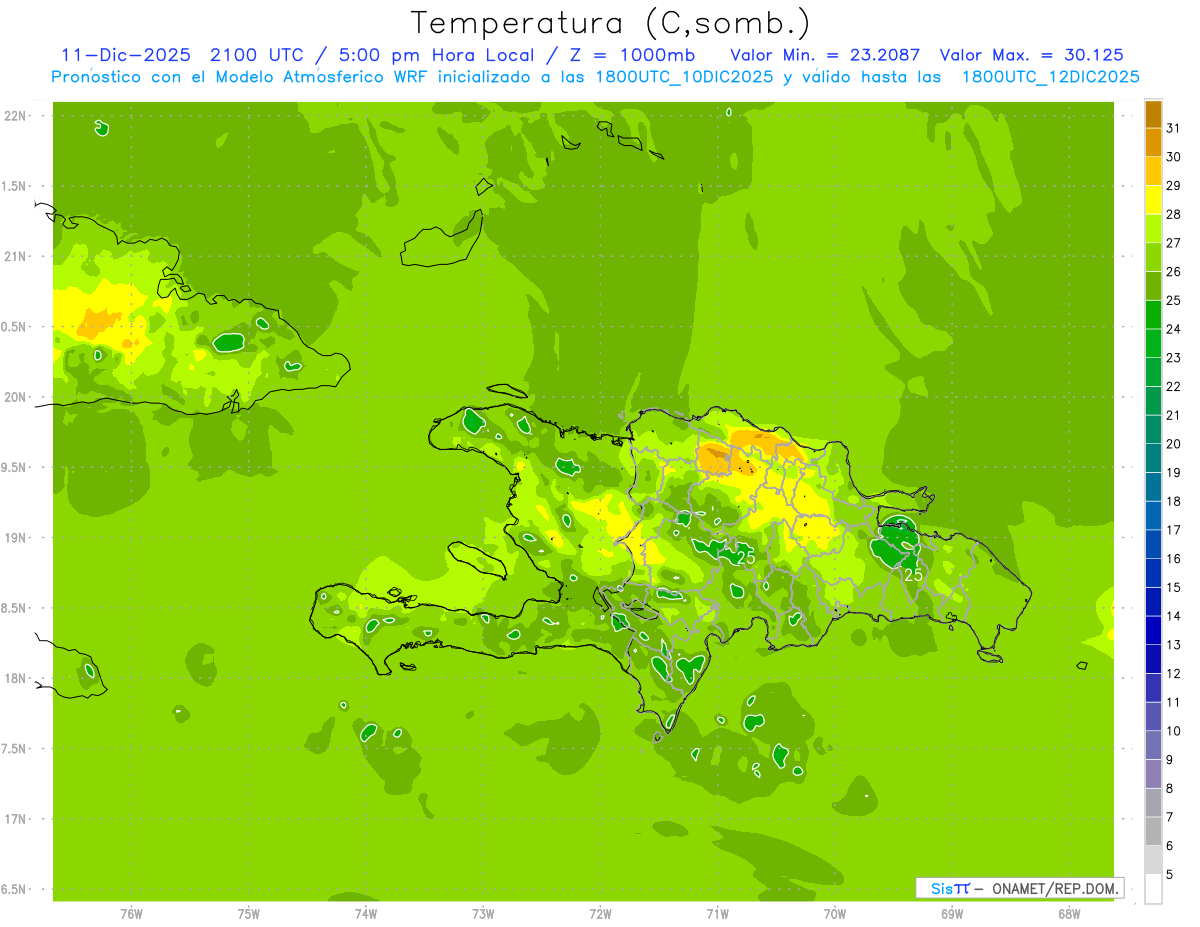1200x927 pixels.
Task: Click the "17N" latitude label
Action: coord(17,820)
